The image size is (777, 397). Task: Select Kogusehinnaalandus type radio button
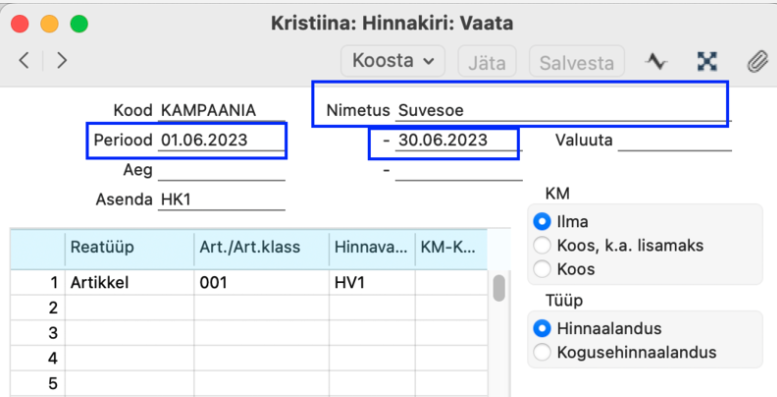[542, 352]
